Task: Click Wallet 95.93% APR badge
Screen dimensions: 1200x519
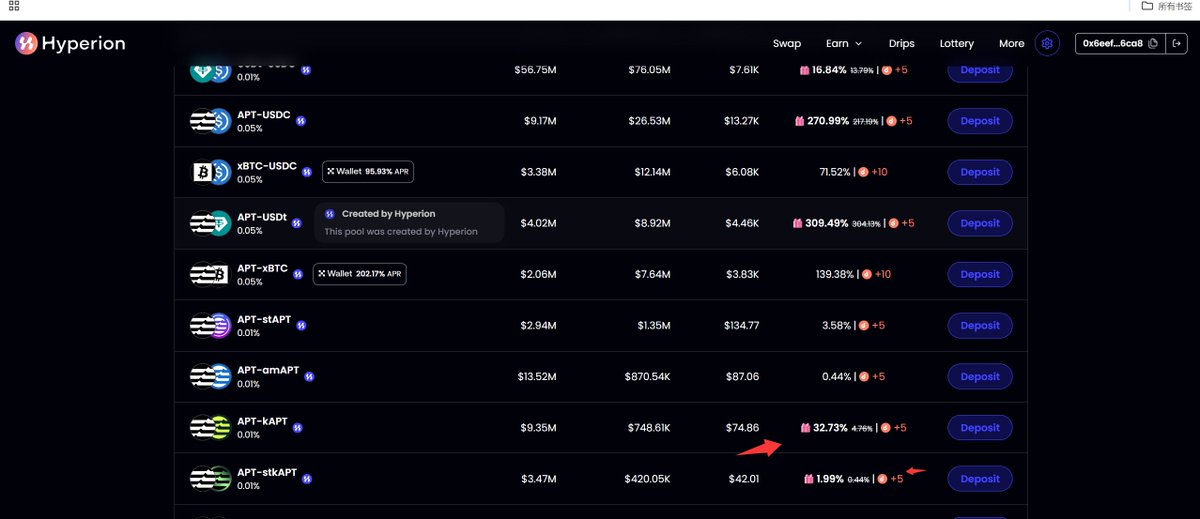Action: click(x=368, y=172)
